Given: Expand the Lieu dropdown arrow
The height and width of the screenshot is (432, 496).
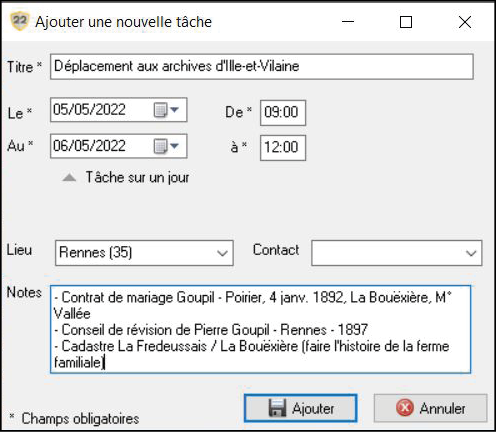Looking at the screenshot, I should click(222, 253).
